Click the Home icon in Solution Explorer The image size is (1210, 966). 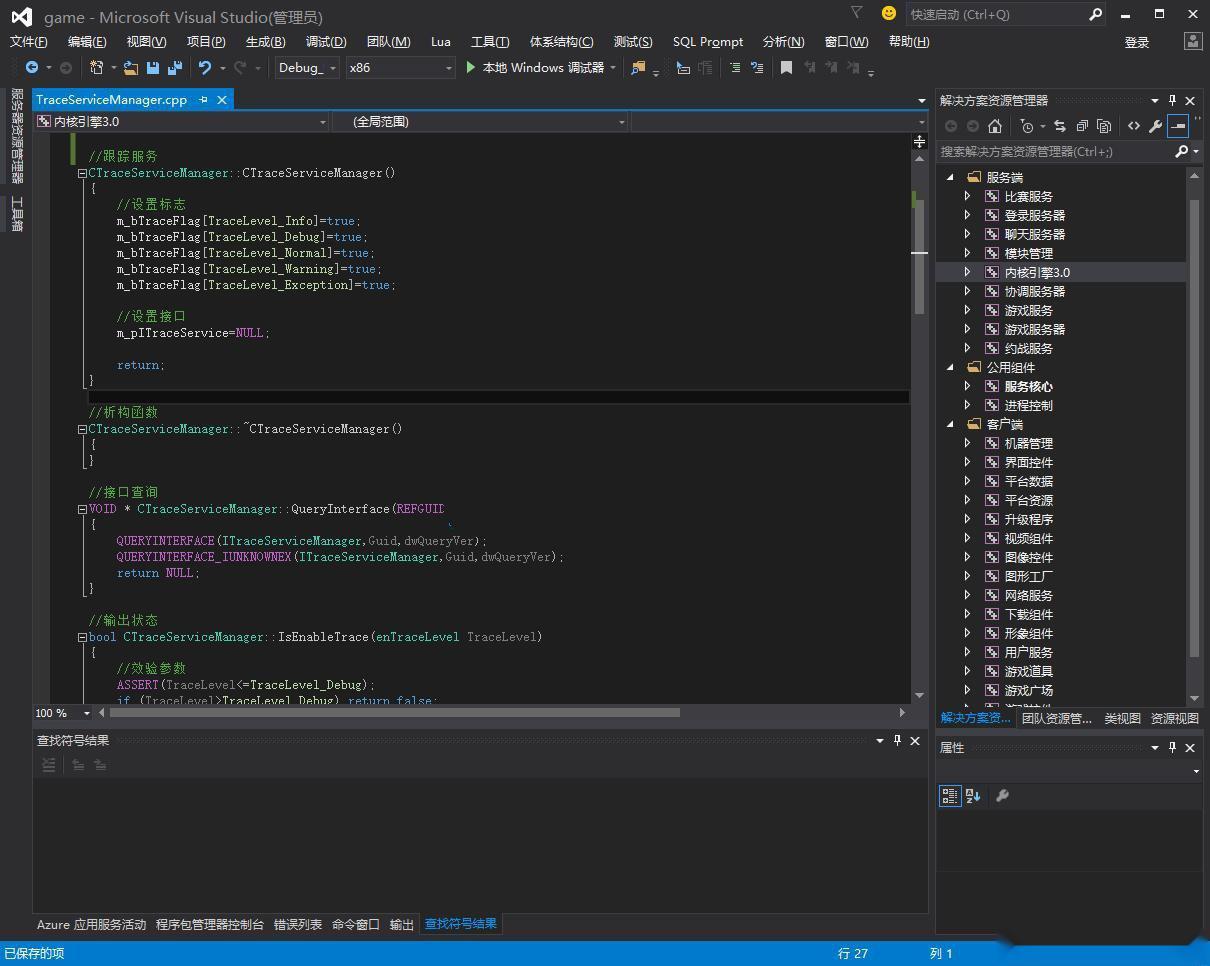coord(994,126)
